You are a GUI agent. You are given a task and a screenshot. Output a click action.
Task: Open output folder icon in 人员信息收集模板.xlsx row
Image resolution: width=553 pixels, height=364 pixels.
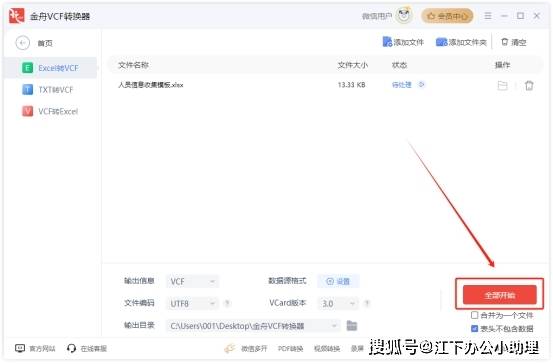pyautogui.click(x=503, y=85)
